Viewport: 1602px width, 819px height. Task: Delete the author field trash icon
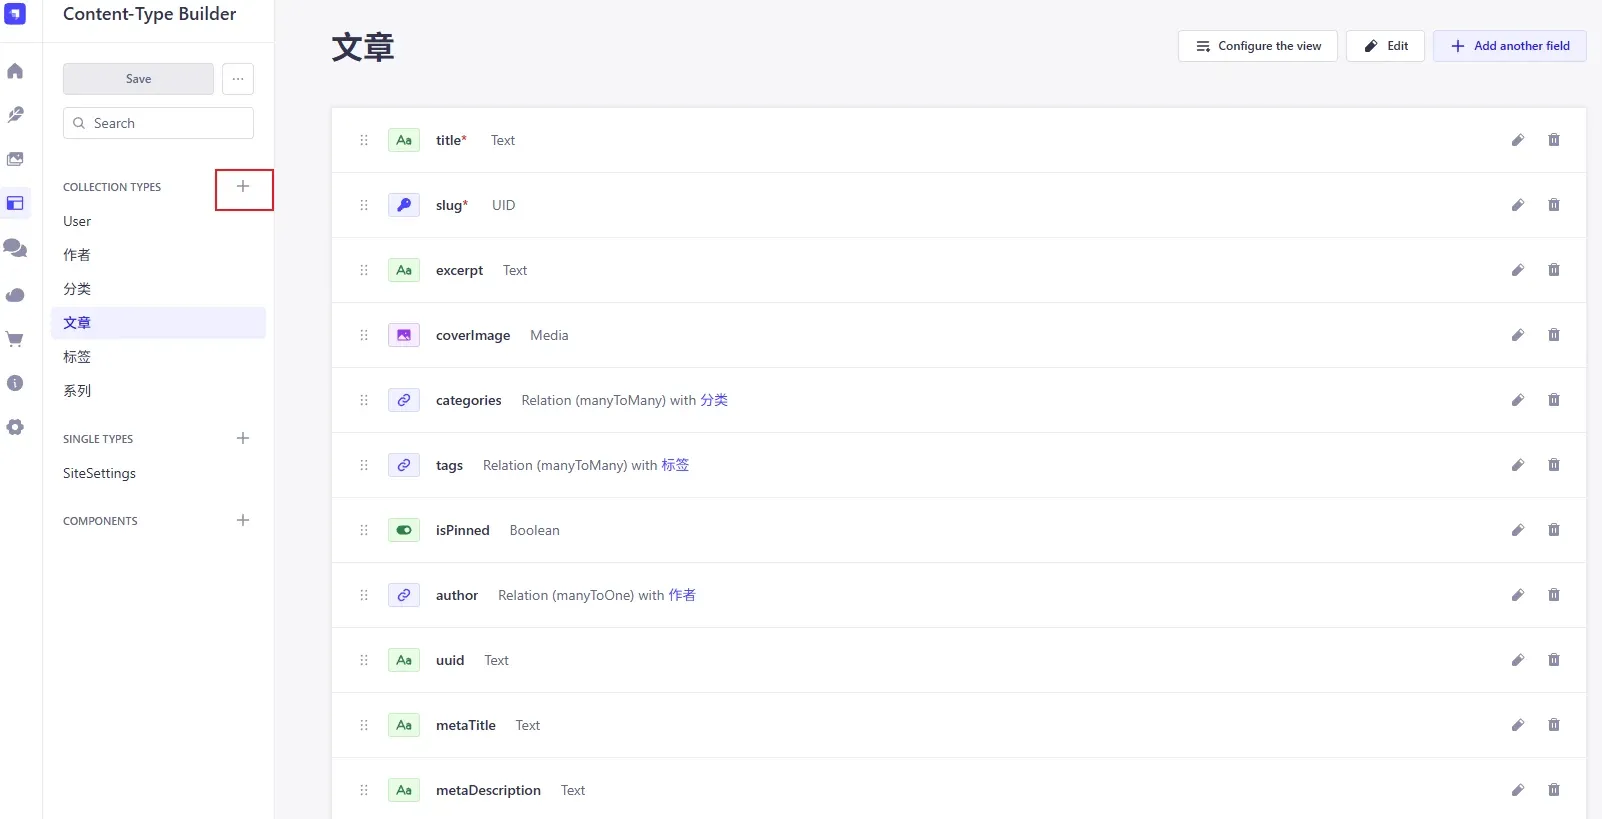1554,595
